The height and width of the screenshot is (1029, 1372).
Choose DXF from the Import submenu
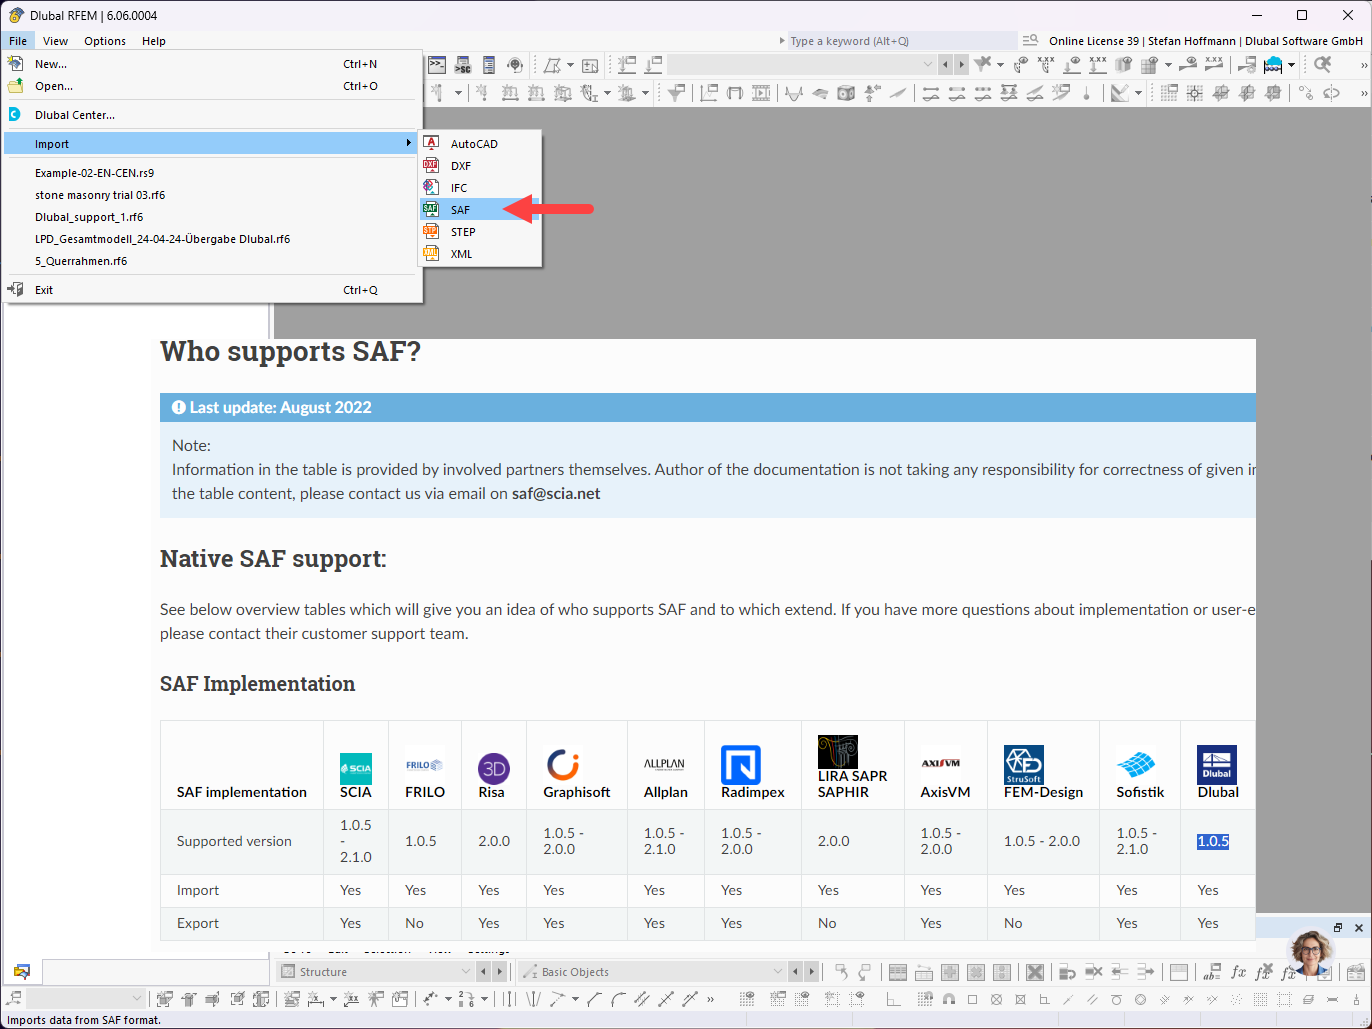pos(460,165)
